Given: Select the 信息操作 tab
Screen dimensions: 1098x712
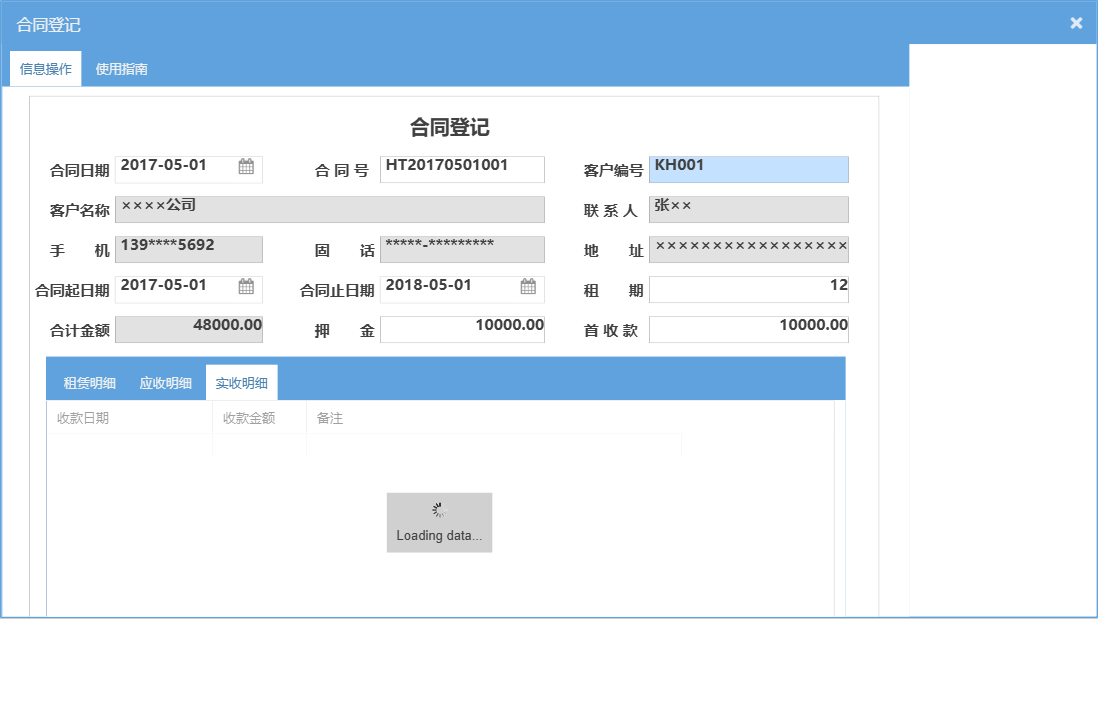Looking at the screenshot, I should tap(45, 68).
